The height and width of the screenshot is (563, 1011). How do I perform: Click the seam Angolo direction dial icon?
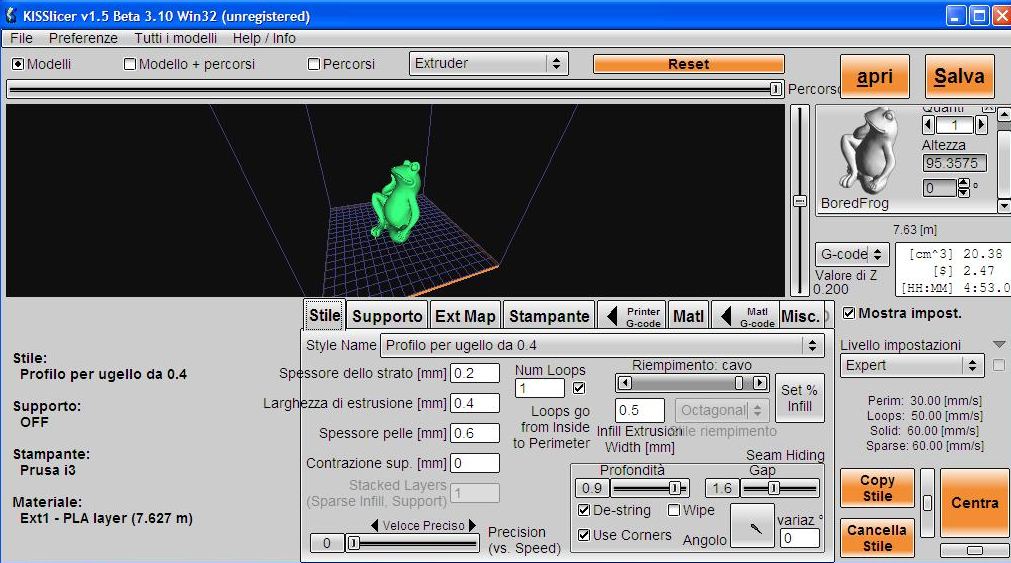tap(751, 525)
